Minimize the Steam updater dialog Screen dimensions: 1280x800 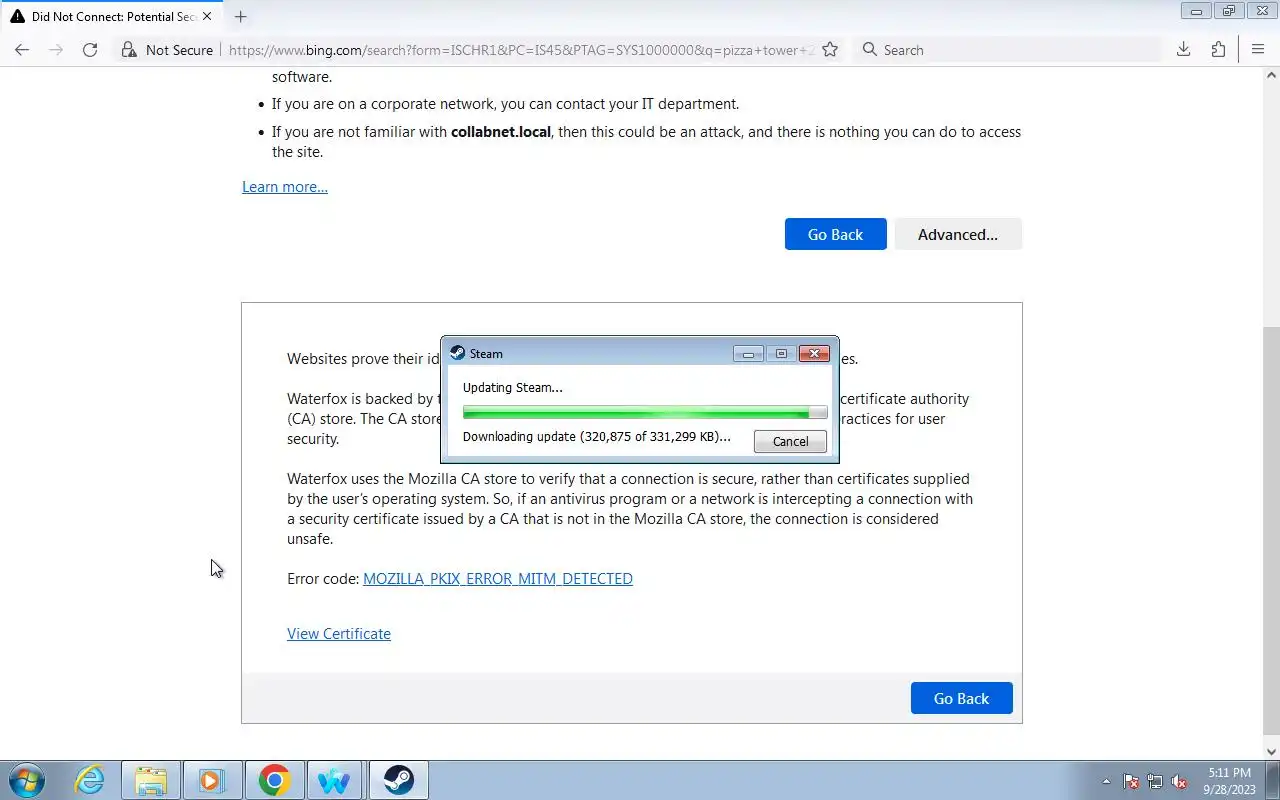click(748, 354)
